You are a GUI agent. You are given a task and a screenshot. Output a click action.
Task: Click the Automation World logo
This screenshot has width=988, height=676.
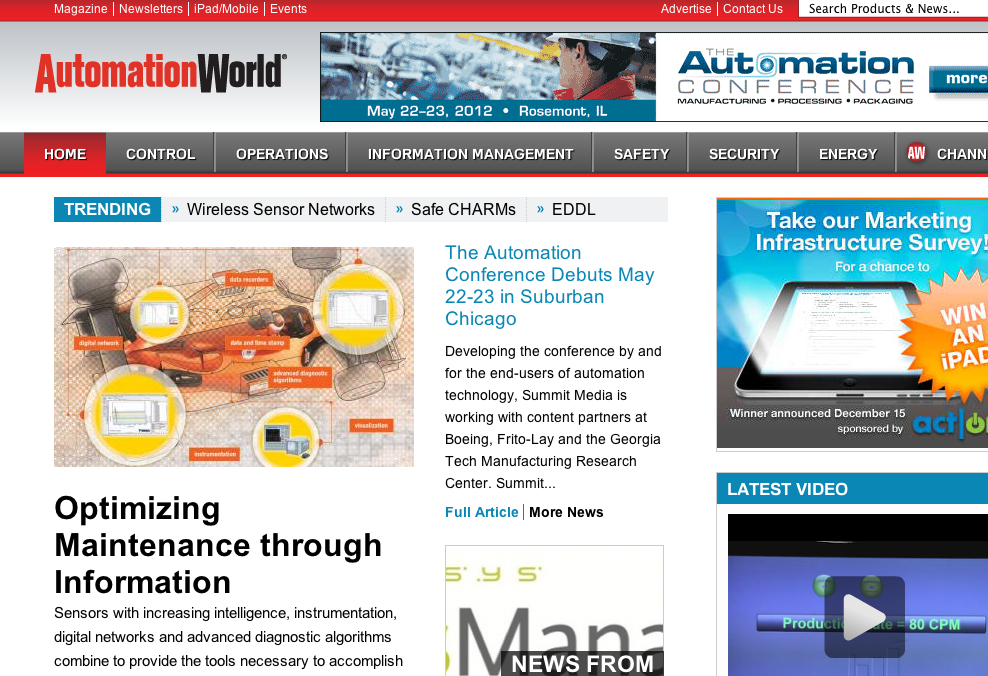click(x=160, y=73)
